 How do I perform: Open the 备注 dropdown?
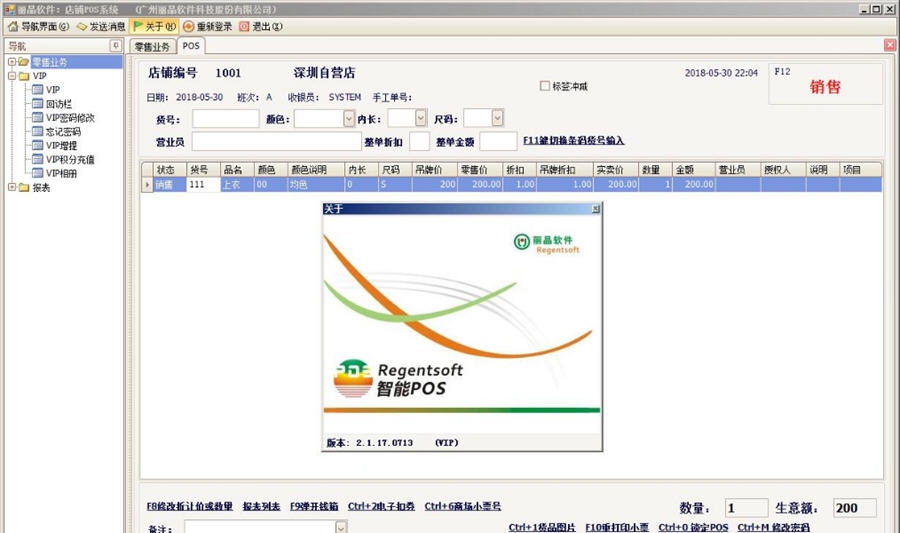click(341, 527)
